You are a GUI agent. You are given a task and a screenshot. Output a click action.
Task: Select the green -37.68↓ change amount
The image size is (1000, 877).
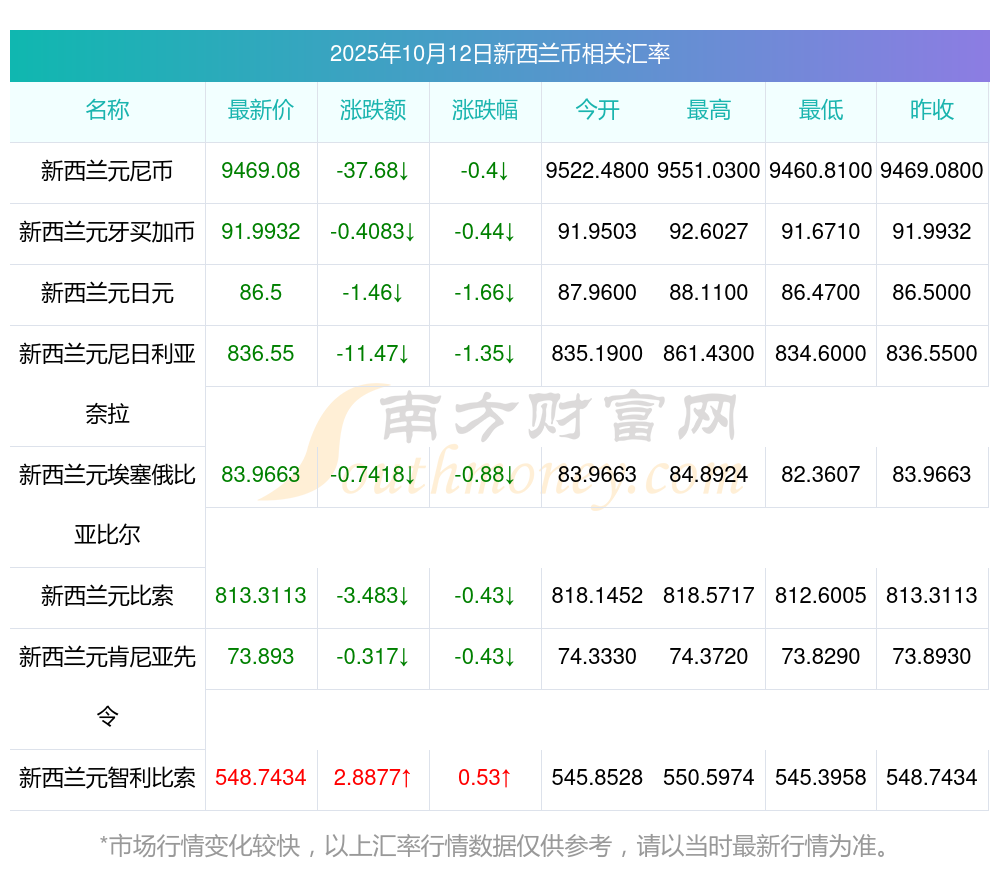tap(373, 171)
